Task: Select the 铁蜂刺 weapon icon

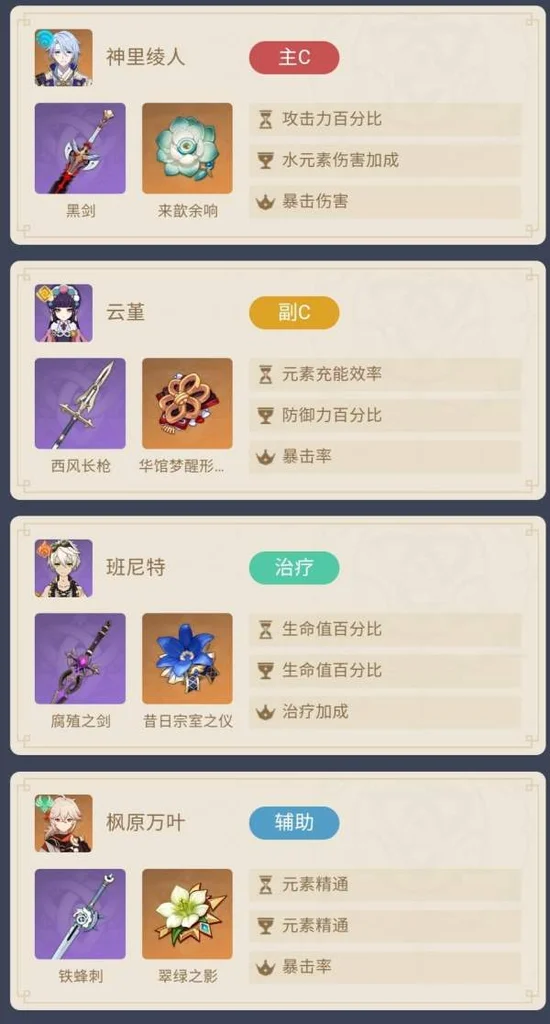Action: (x=80, y=914)
